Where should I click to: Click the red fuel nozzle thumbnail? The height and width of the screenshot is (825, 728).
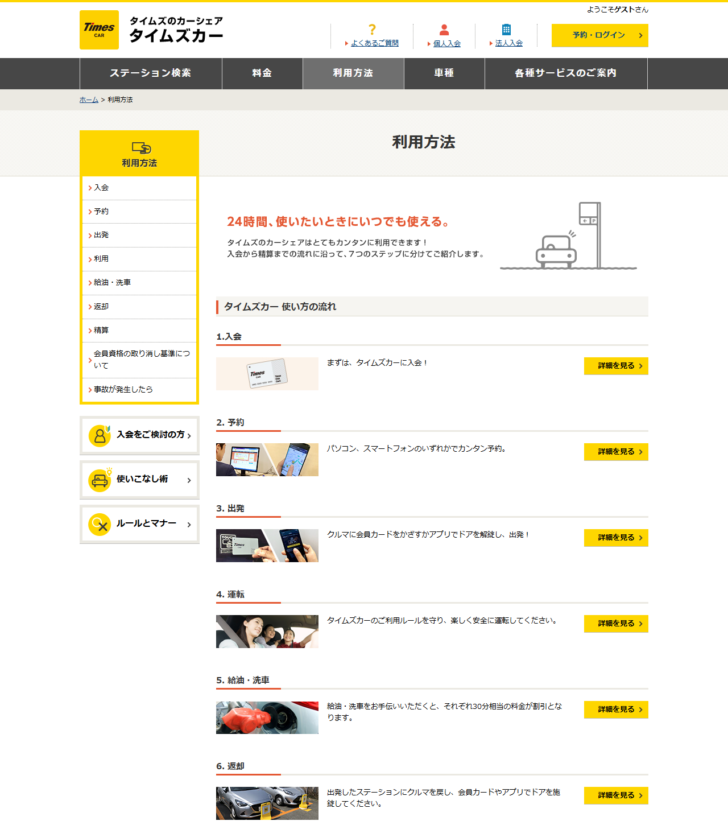267,717
